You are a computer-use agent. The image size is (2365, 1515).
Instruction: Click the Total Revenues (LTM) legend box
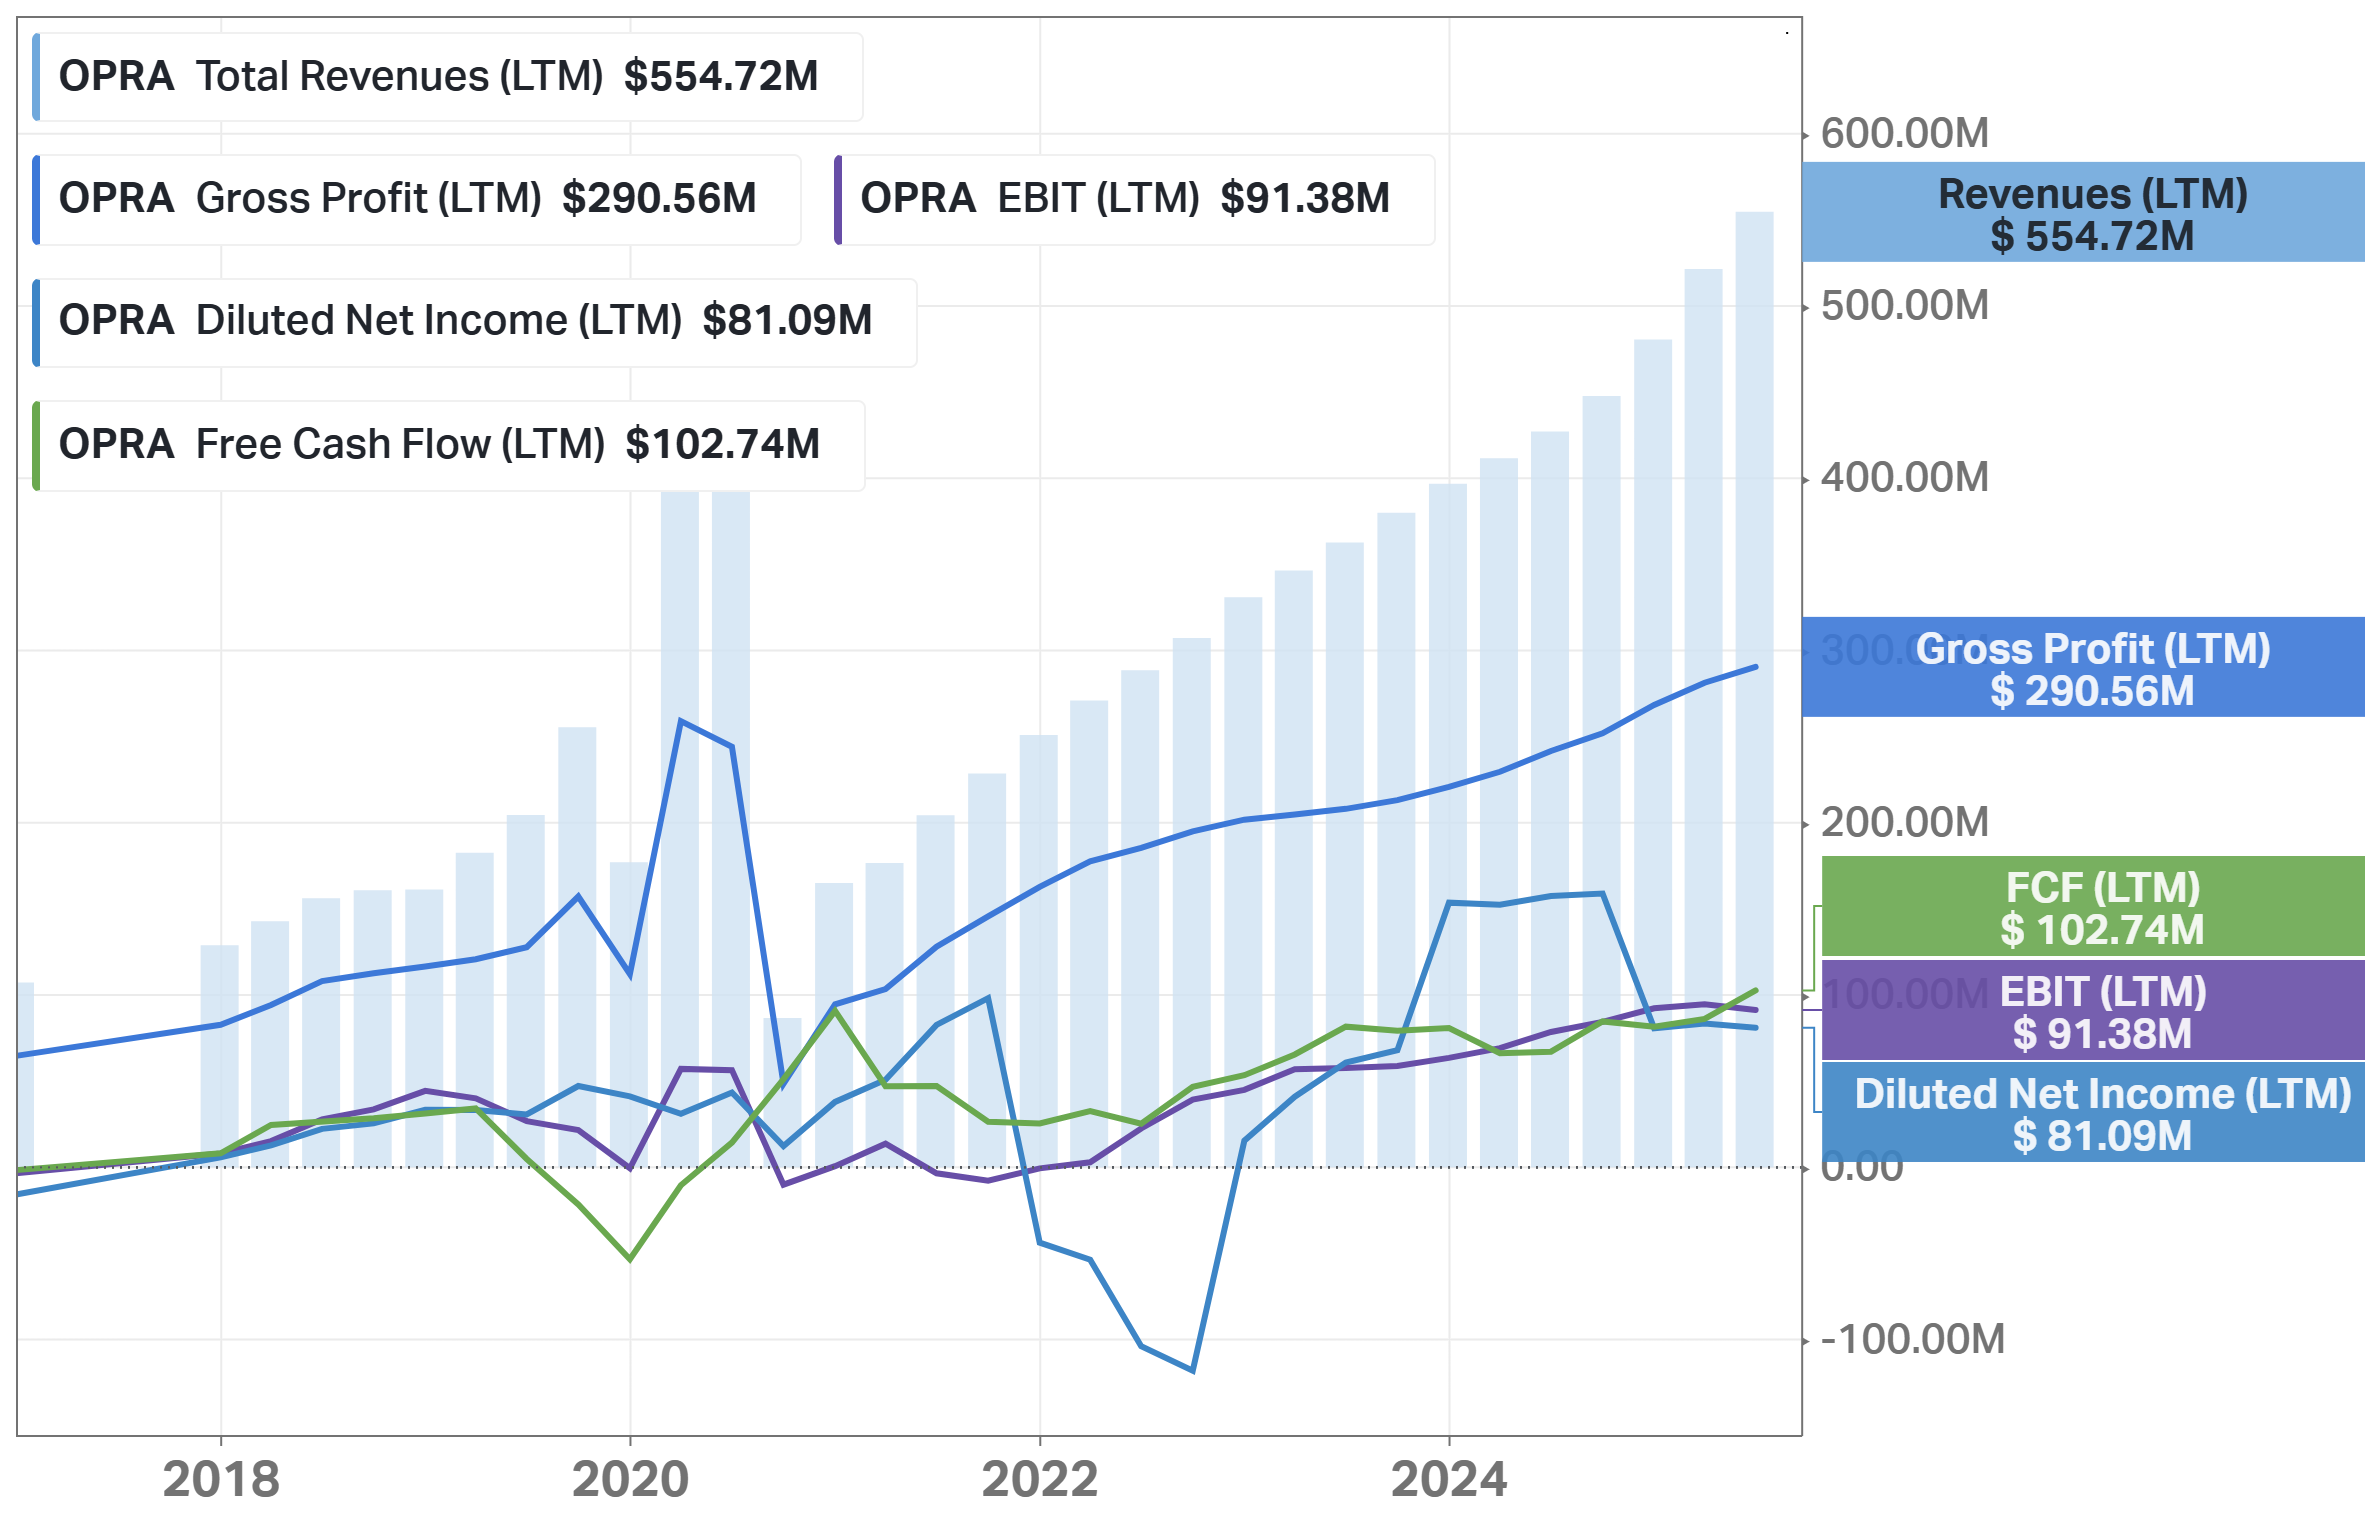pos(448,77)
